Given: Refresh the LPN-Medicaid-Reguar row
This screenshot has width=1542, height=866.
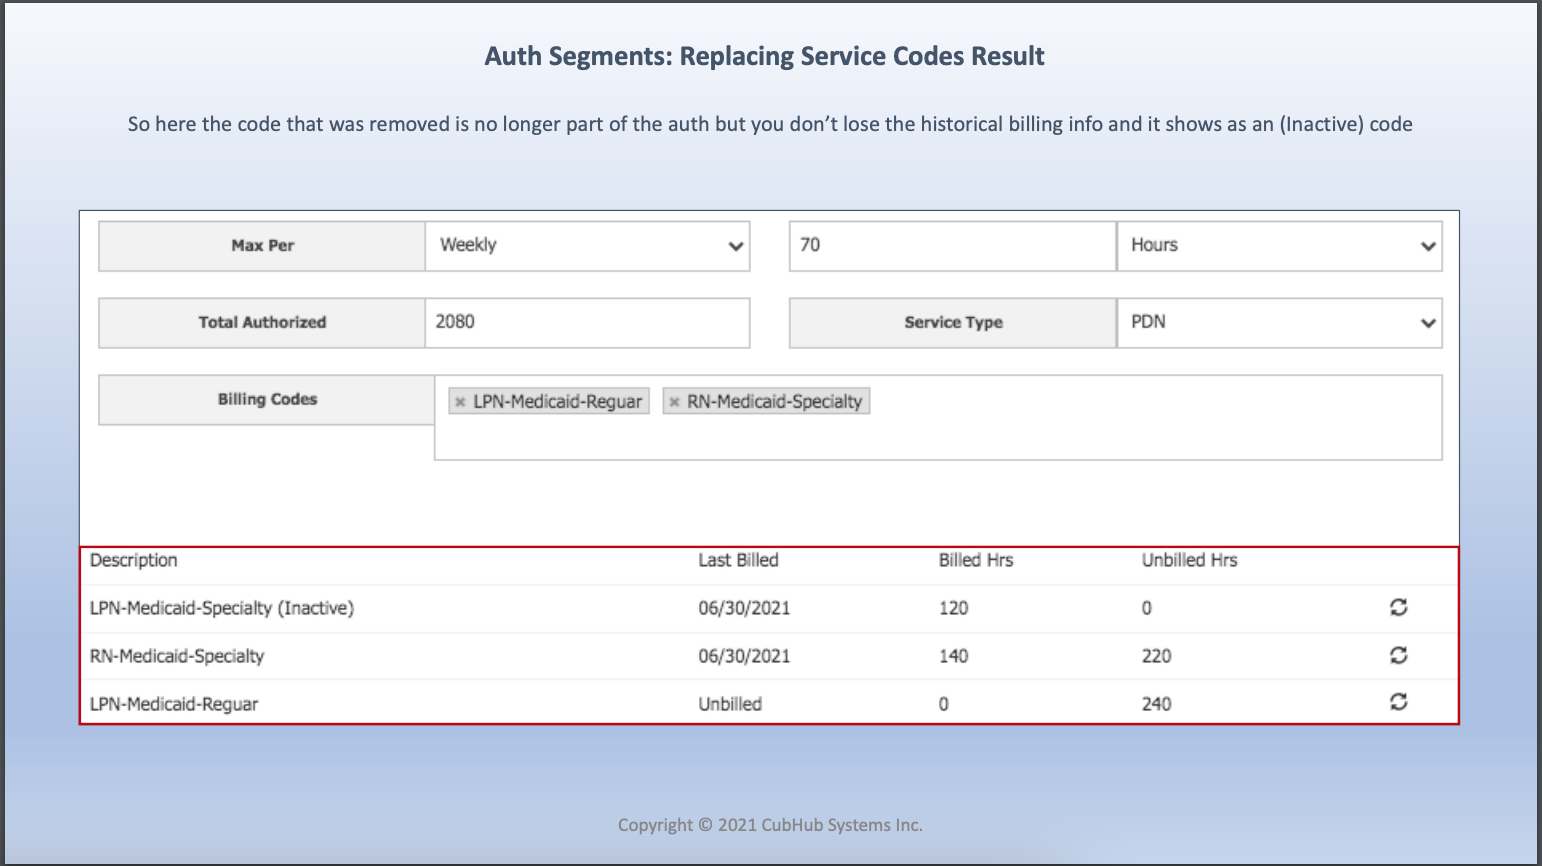Looking at the screenshot, I should coord(1398,702).
